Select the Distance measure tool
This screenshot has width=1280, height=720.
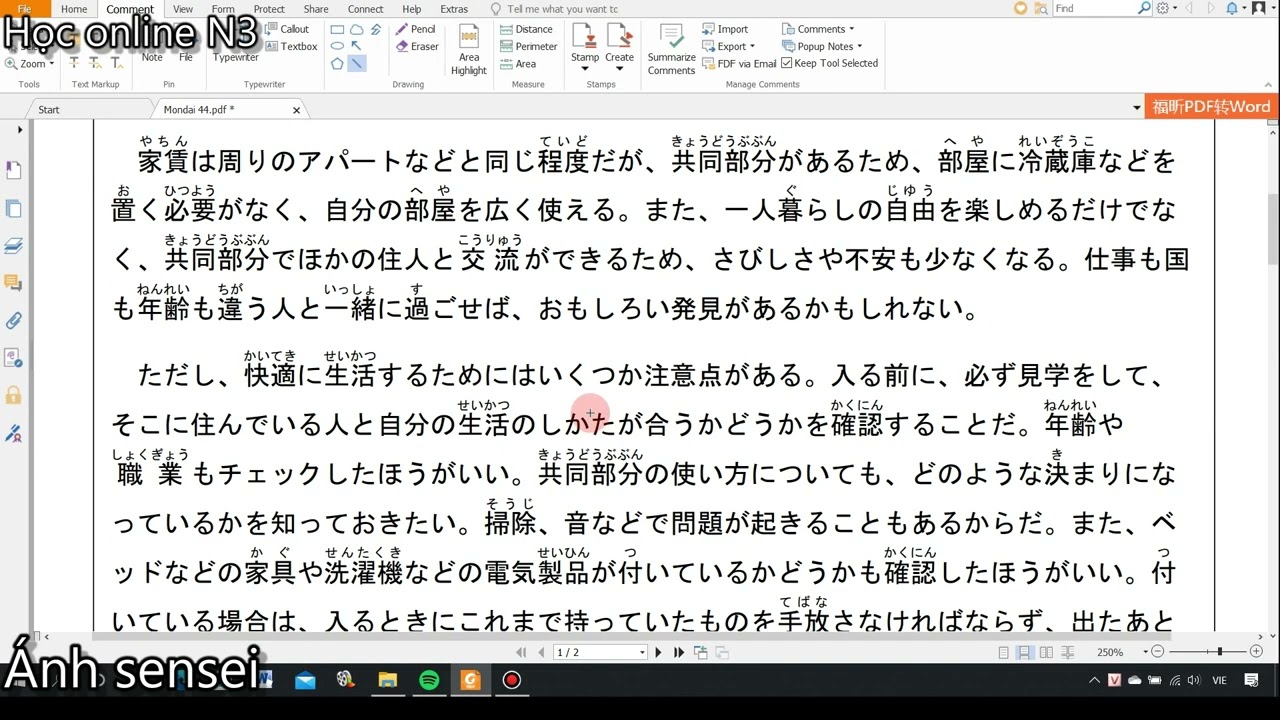coord(526,29)
